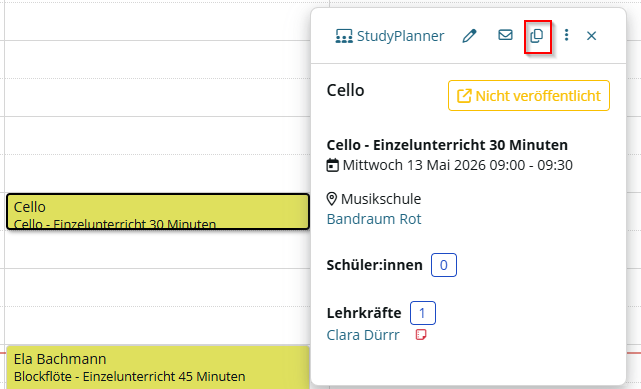Click the StudyPlanner logo icon
Image resolution: width=641 pixels, height=389 pixels.
[x=344, y=36]
